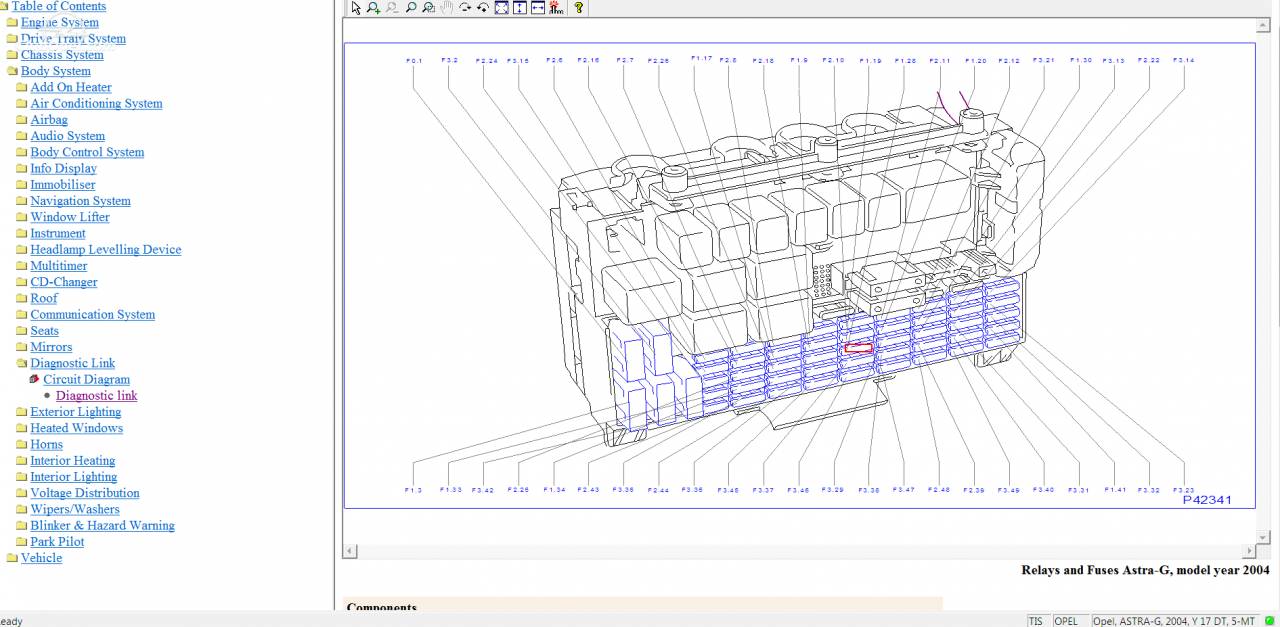The image size is (1280, 627).
Task: Click the left arrow of horizontal scrollbar
Action: tap(350, 551)
